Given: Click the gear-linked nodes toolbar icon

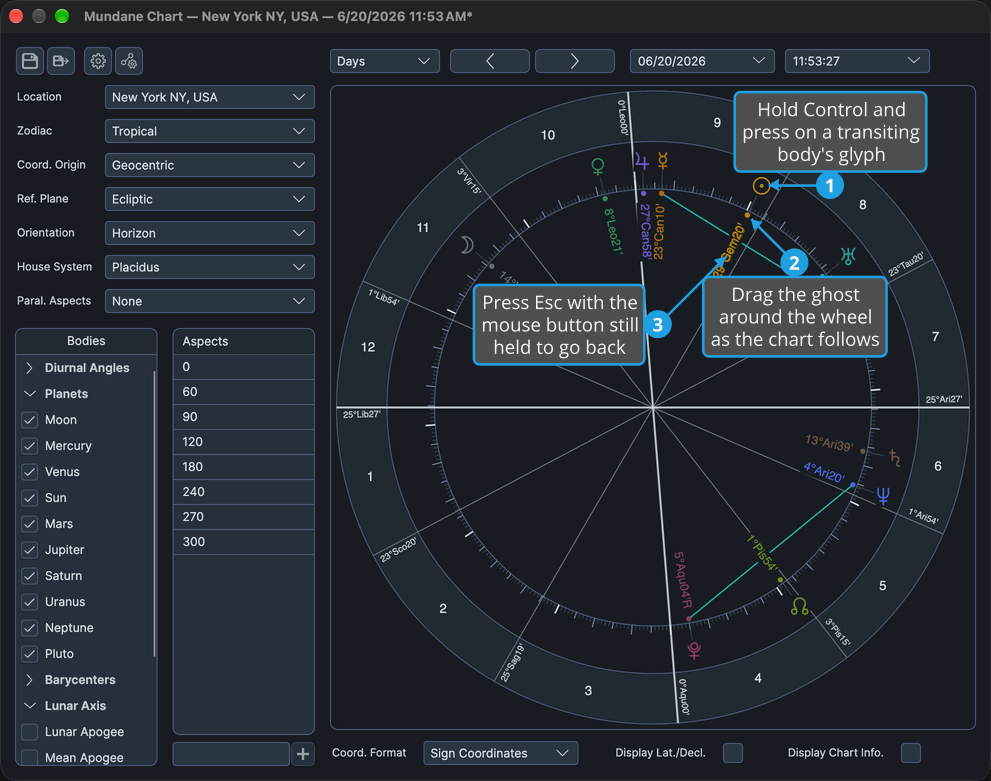Looking at the screenshot, I should tap(129, 61).
